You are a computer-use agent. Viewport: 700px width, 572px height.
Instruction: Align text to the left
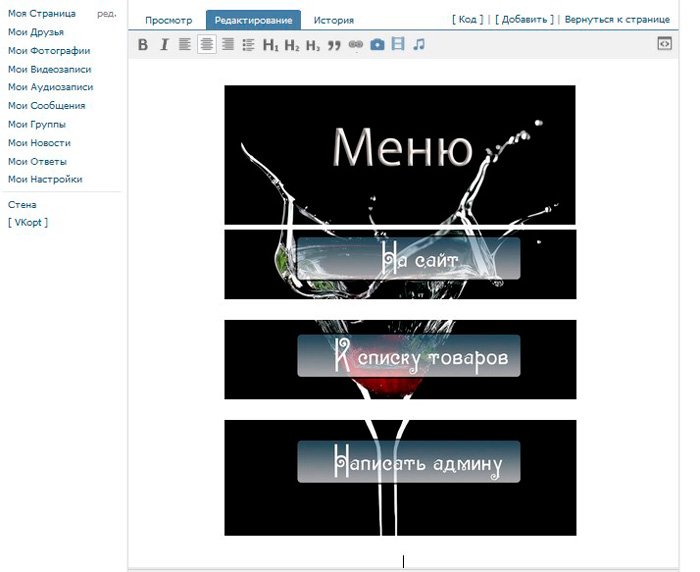pos(185,45)
